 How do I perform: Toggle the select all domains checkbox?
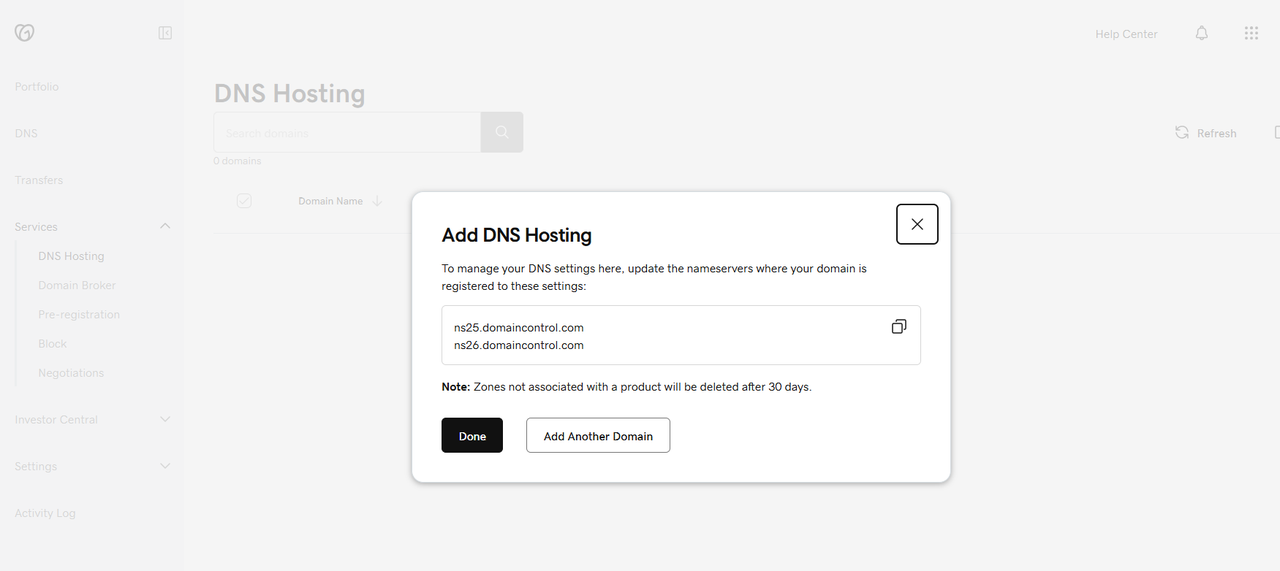click(244, 201)
